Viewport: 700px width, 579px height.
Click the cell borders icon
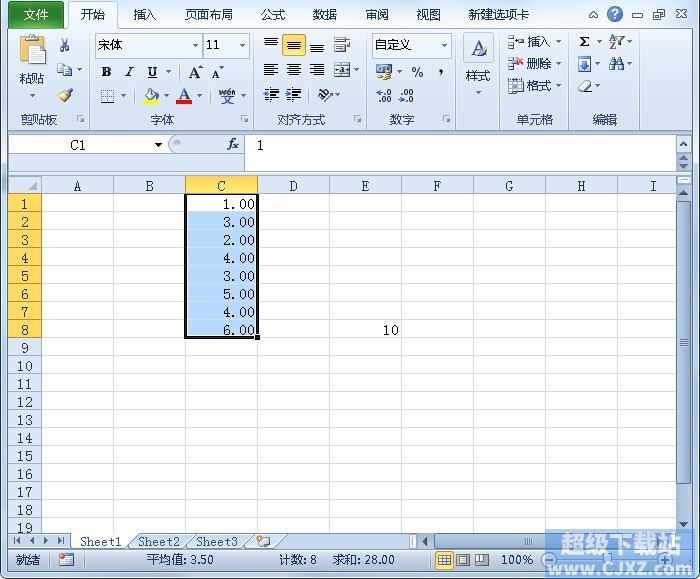pyautogui.click(x=107, y=96)
